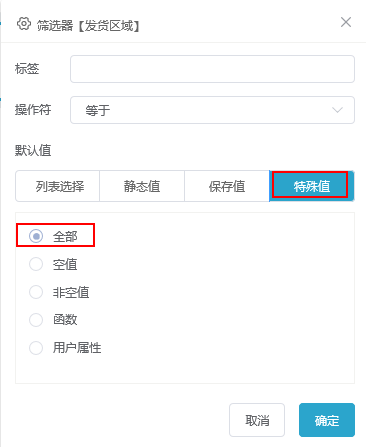The height and width of the screenshot is (447, 366).
Task: Click the 默认值 section label
Action: tap(33, 150)
